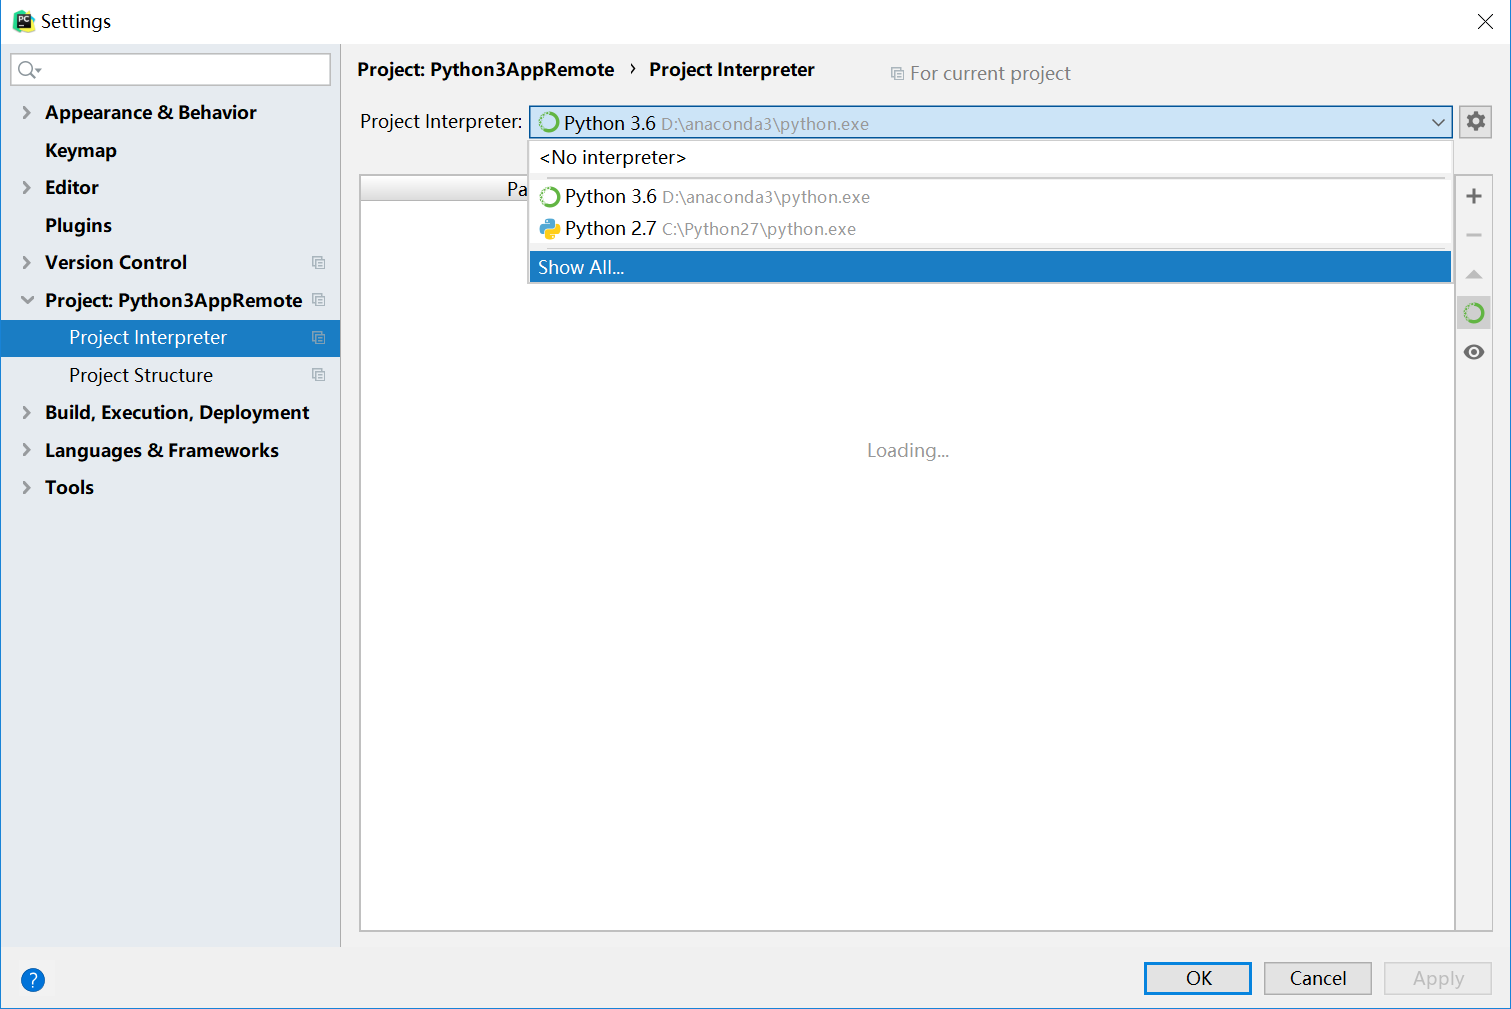
Task: Click Project Interpreter breadcrumb heading
Action: point(732,70)
